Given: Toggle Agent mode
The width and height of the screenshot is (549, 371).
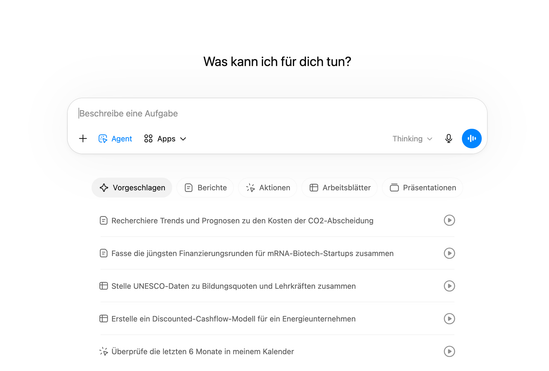Looking at the screenshot, I should pos(115,139).
